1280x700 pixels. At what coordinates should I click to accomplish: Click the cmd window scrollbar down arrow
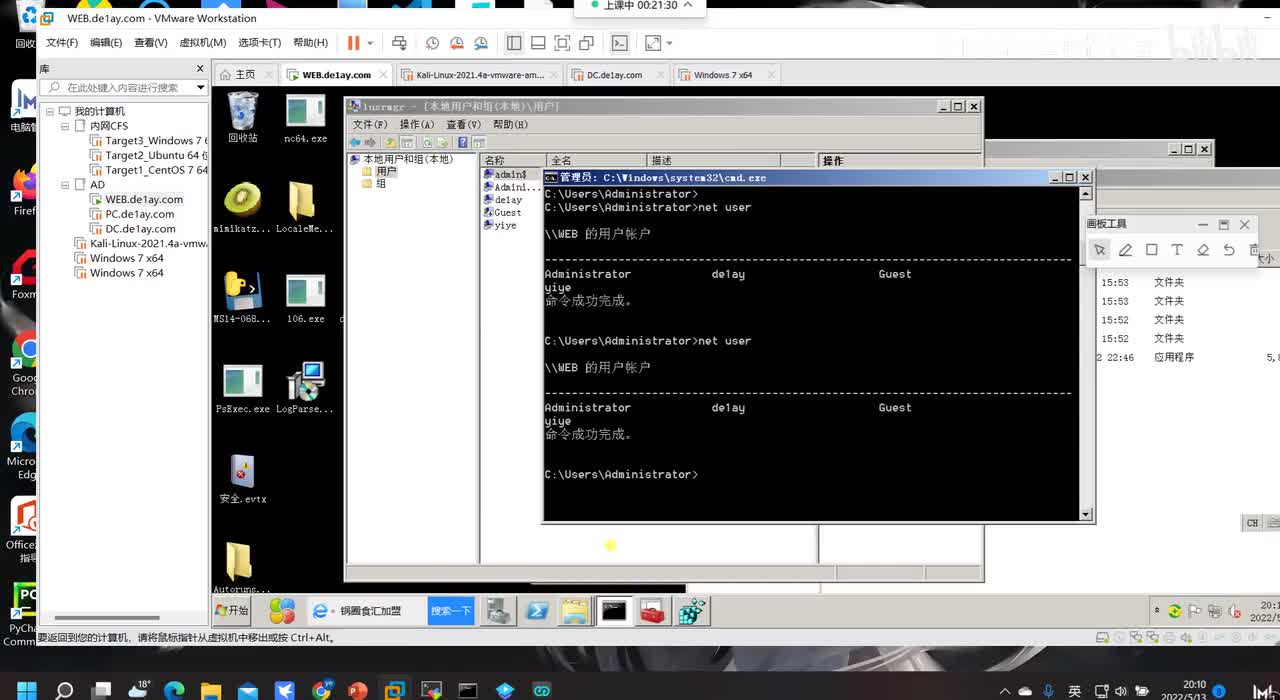point(1086,514)
